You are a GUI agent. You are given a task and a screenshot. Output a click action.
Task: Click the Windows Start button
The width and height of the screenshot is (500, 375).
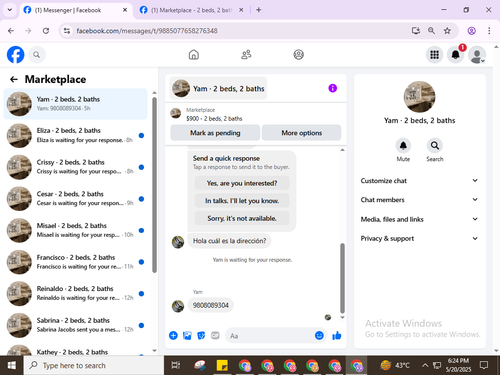pyautogui.click(x=12, y=365)
